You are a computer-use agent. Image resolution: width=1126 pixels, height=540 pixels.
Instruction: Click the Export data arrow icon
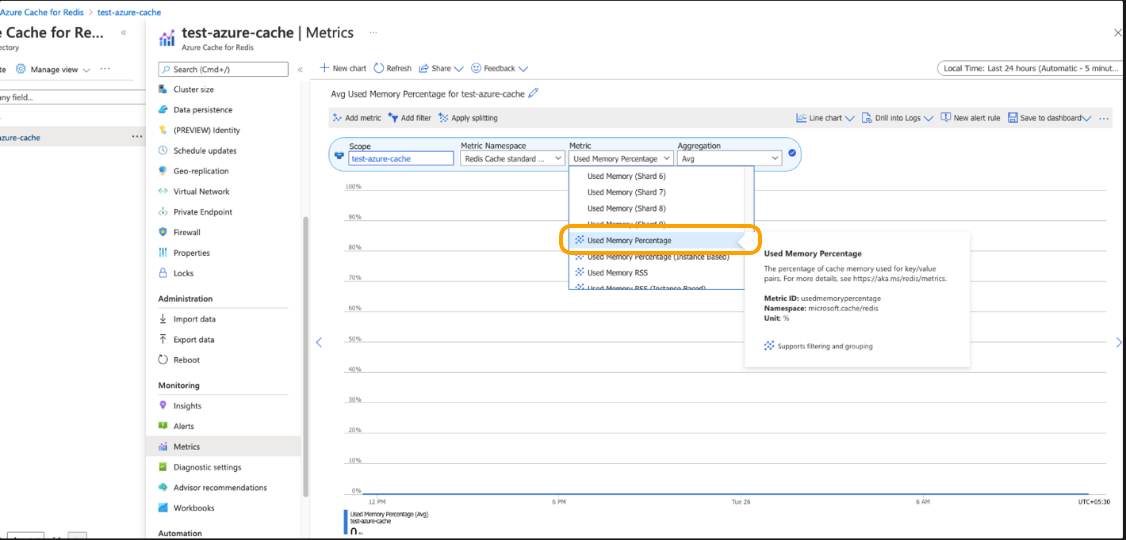point(162,340)
